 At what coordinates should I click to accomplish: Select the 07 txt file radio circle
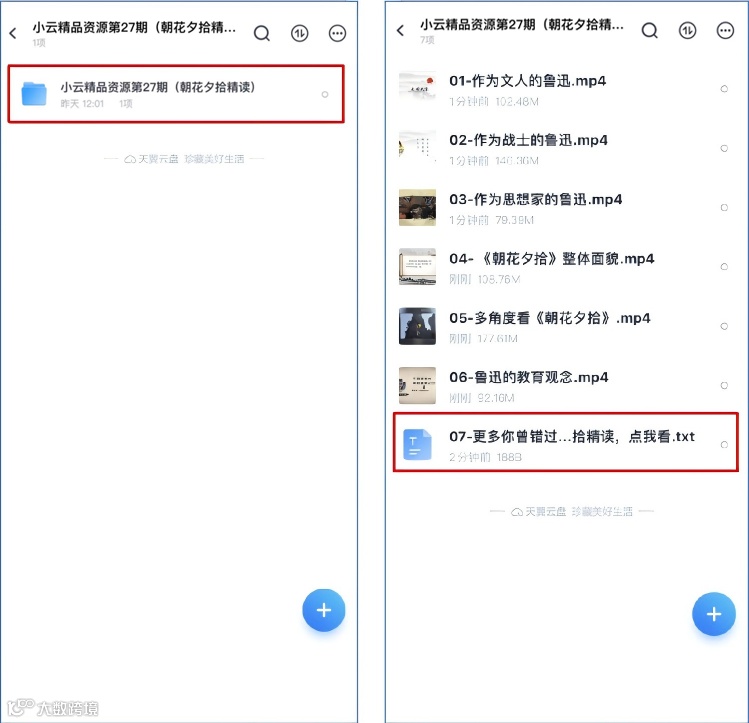724,445
